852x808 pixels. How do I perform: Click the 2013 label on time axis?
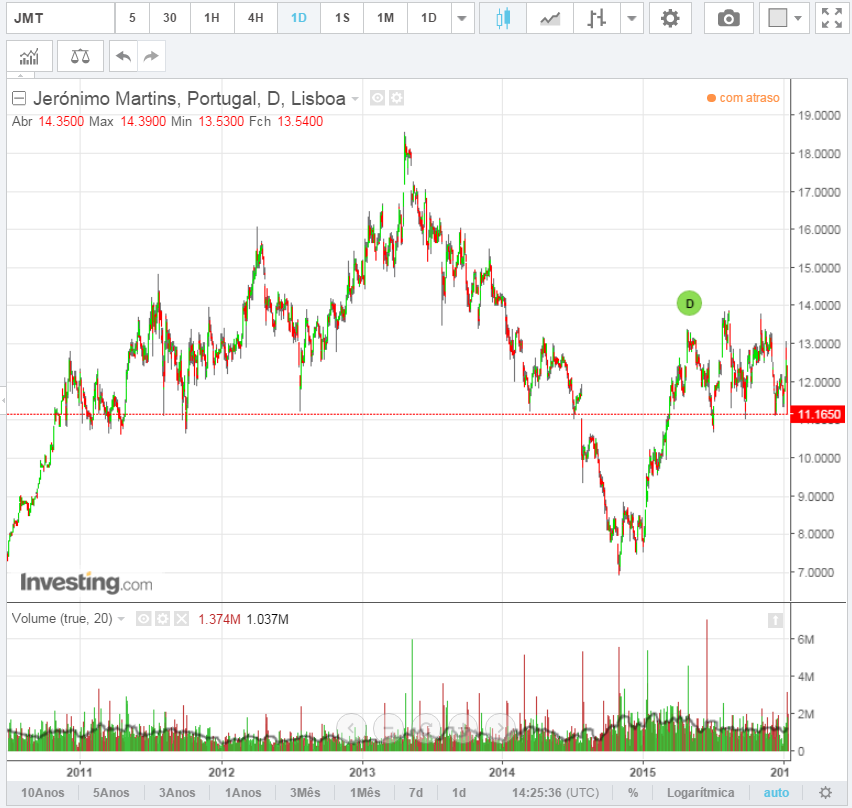coord(362,772)
